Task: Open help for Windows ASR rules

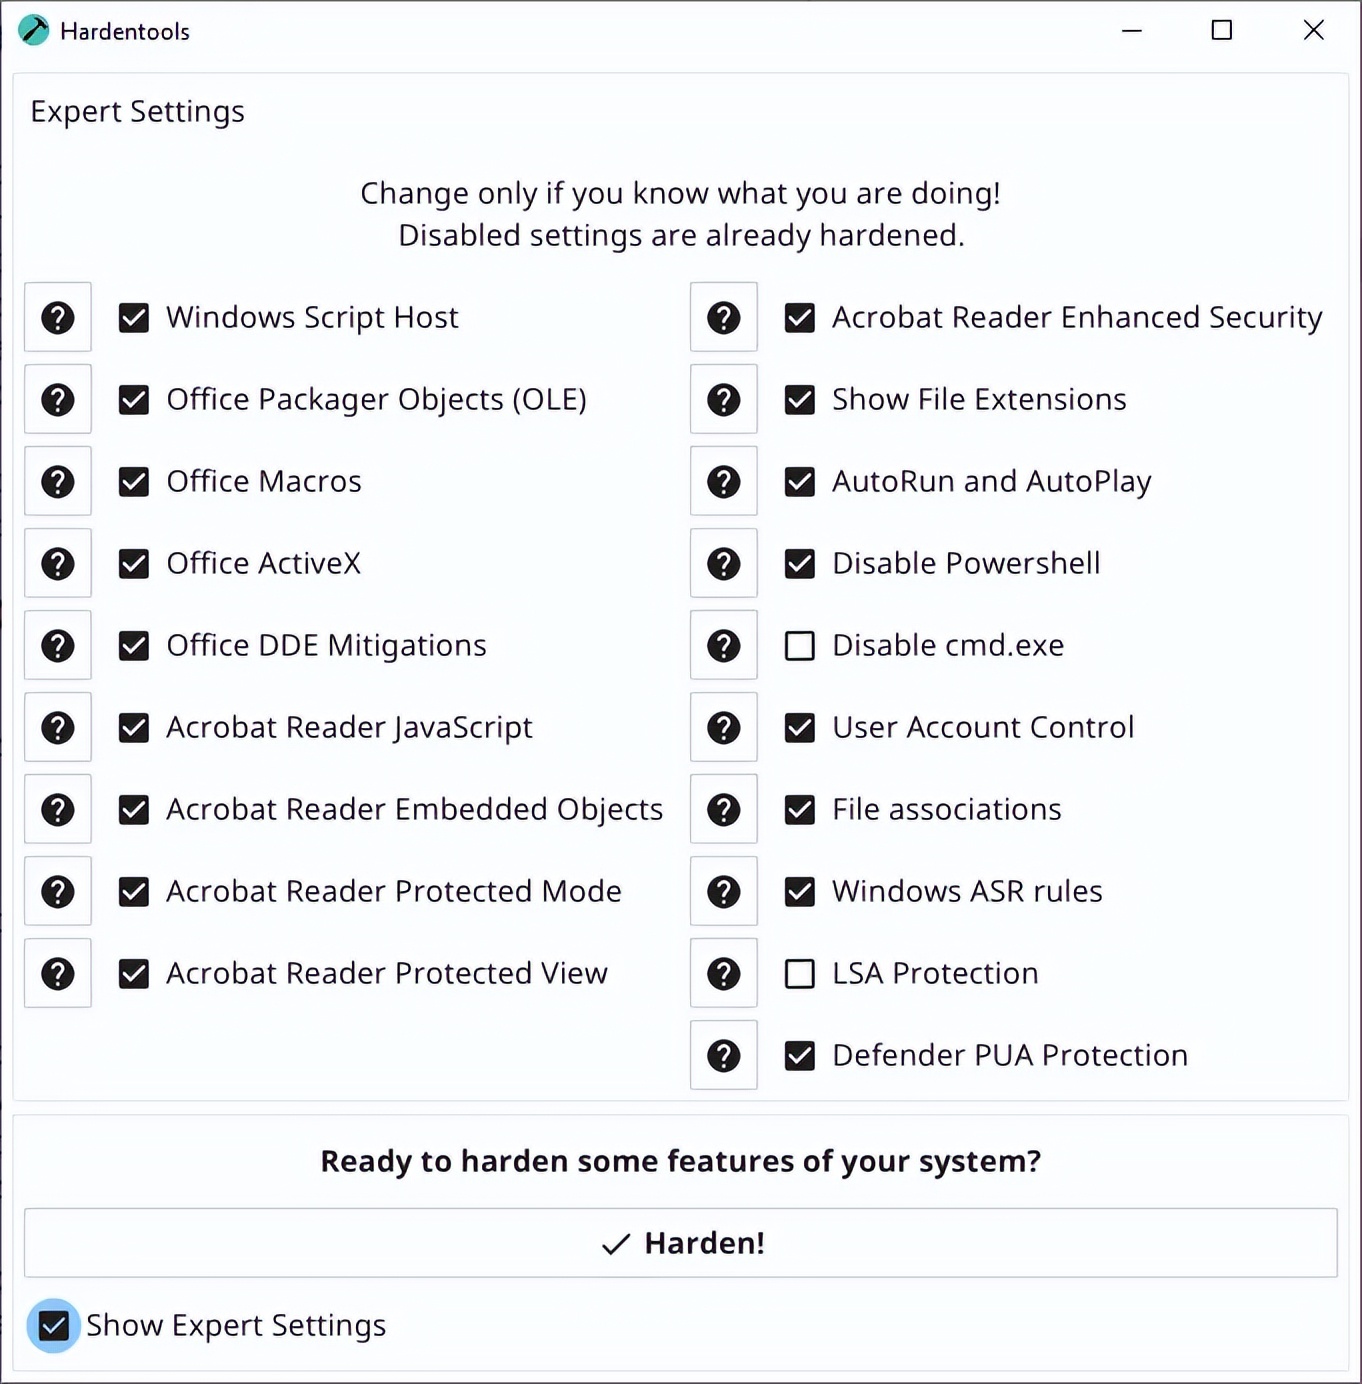Action: (724, 892)
